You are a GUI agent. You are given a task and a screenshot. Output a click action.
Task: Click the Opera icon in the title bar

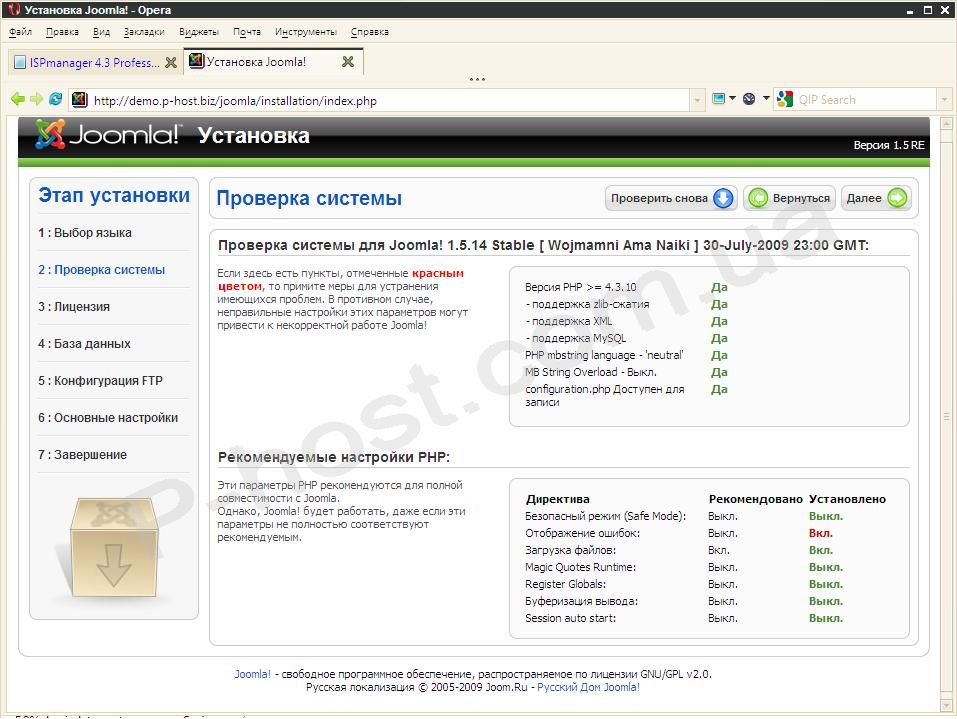[x=13, y=9]
